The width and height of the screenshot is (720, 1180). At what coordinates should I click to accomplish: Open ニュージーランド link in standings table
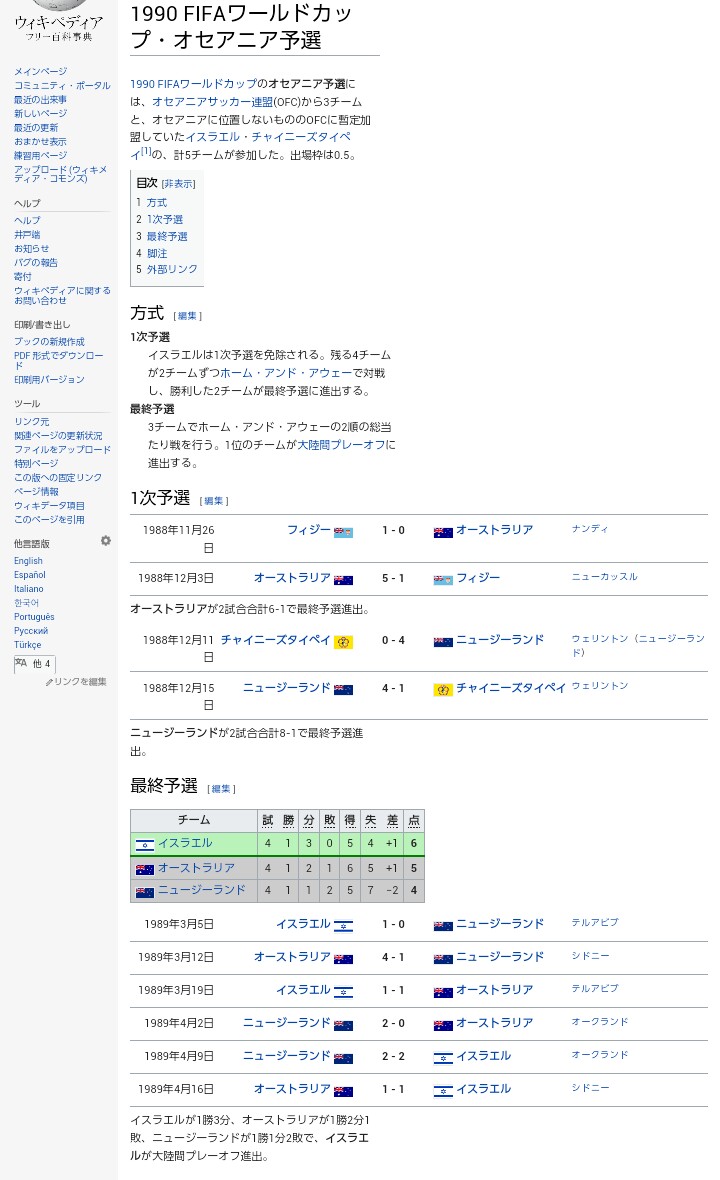point(202,890)
